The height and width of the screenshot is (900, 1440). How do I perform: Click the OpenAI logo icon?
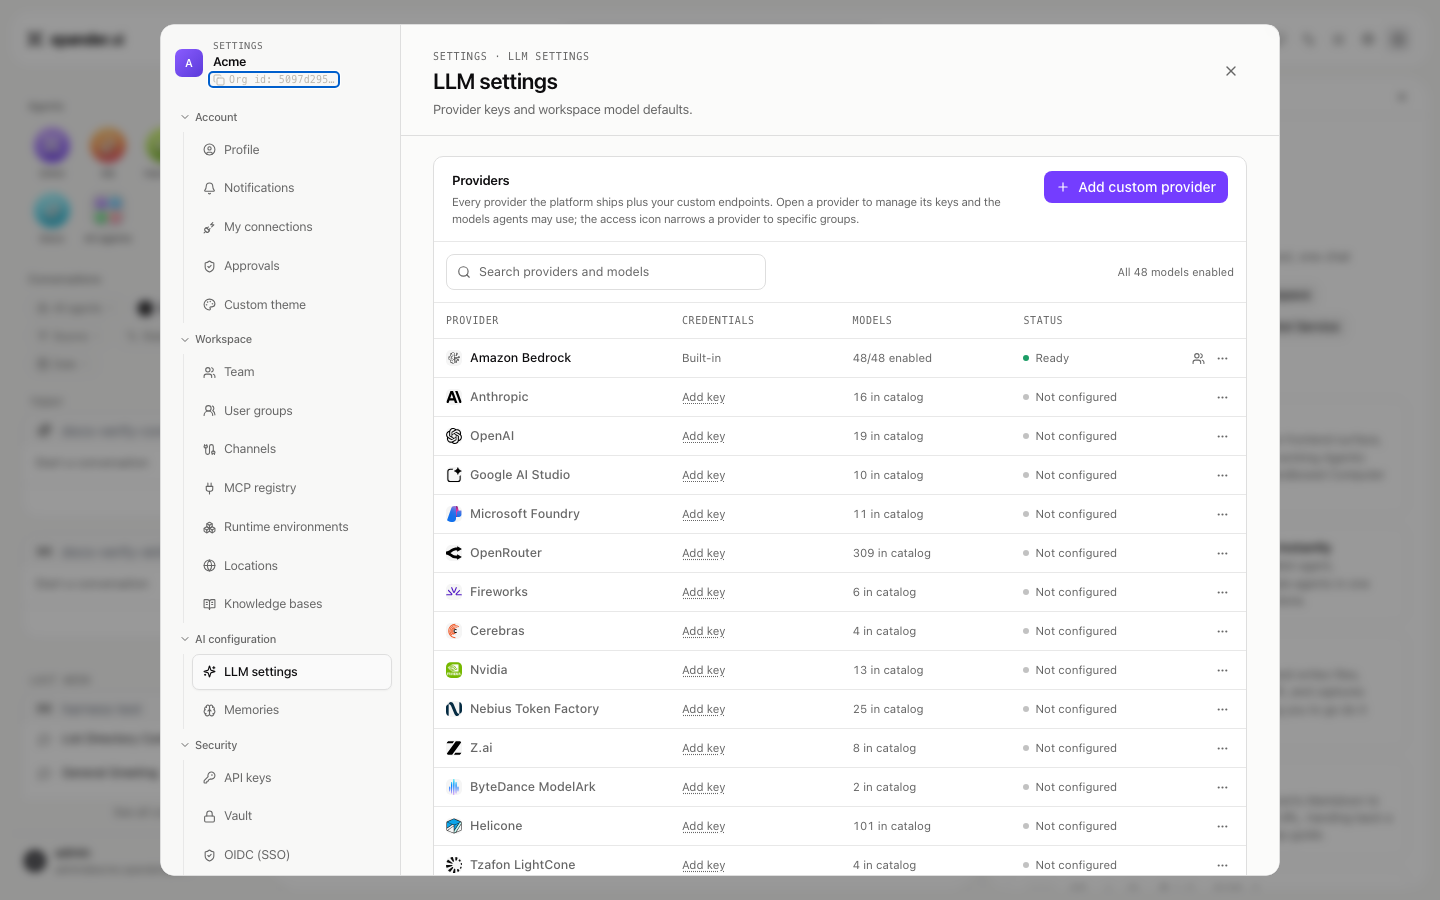point(454,436)
